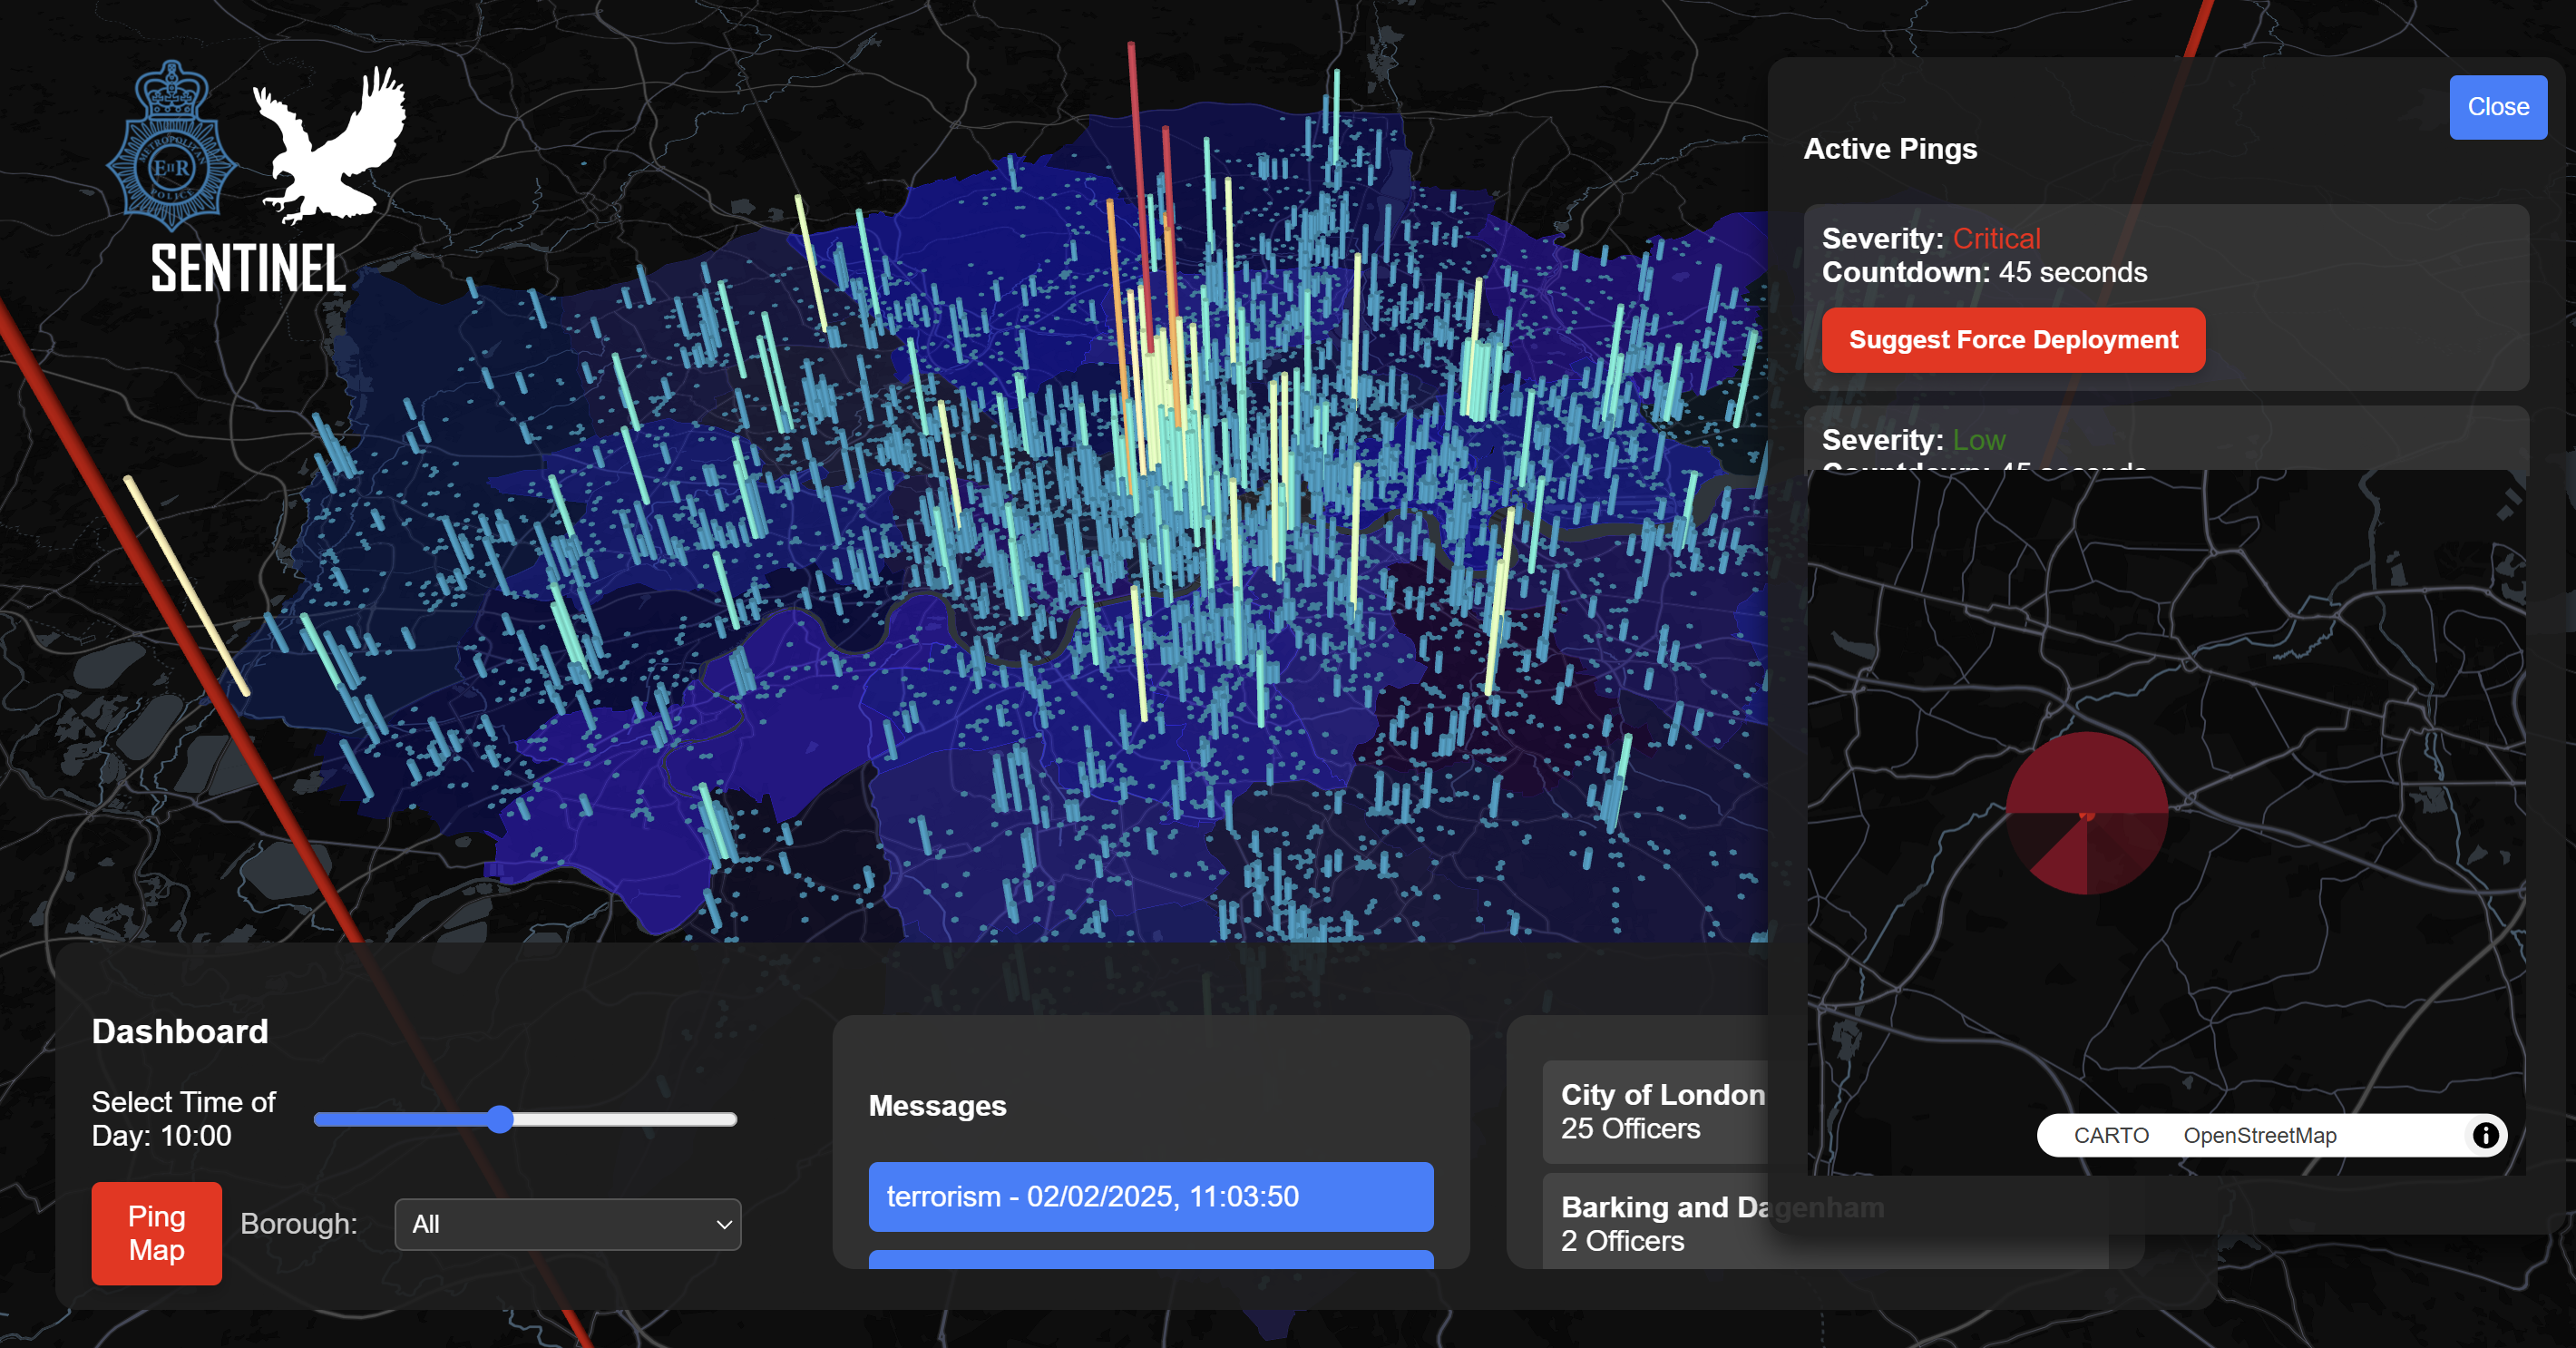Click the OpenStreetMap attribution link
The width and height of the screenshot is (2576, 1348).
[x=2259, y=1135]
